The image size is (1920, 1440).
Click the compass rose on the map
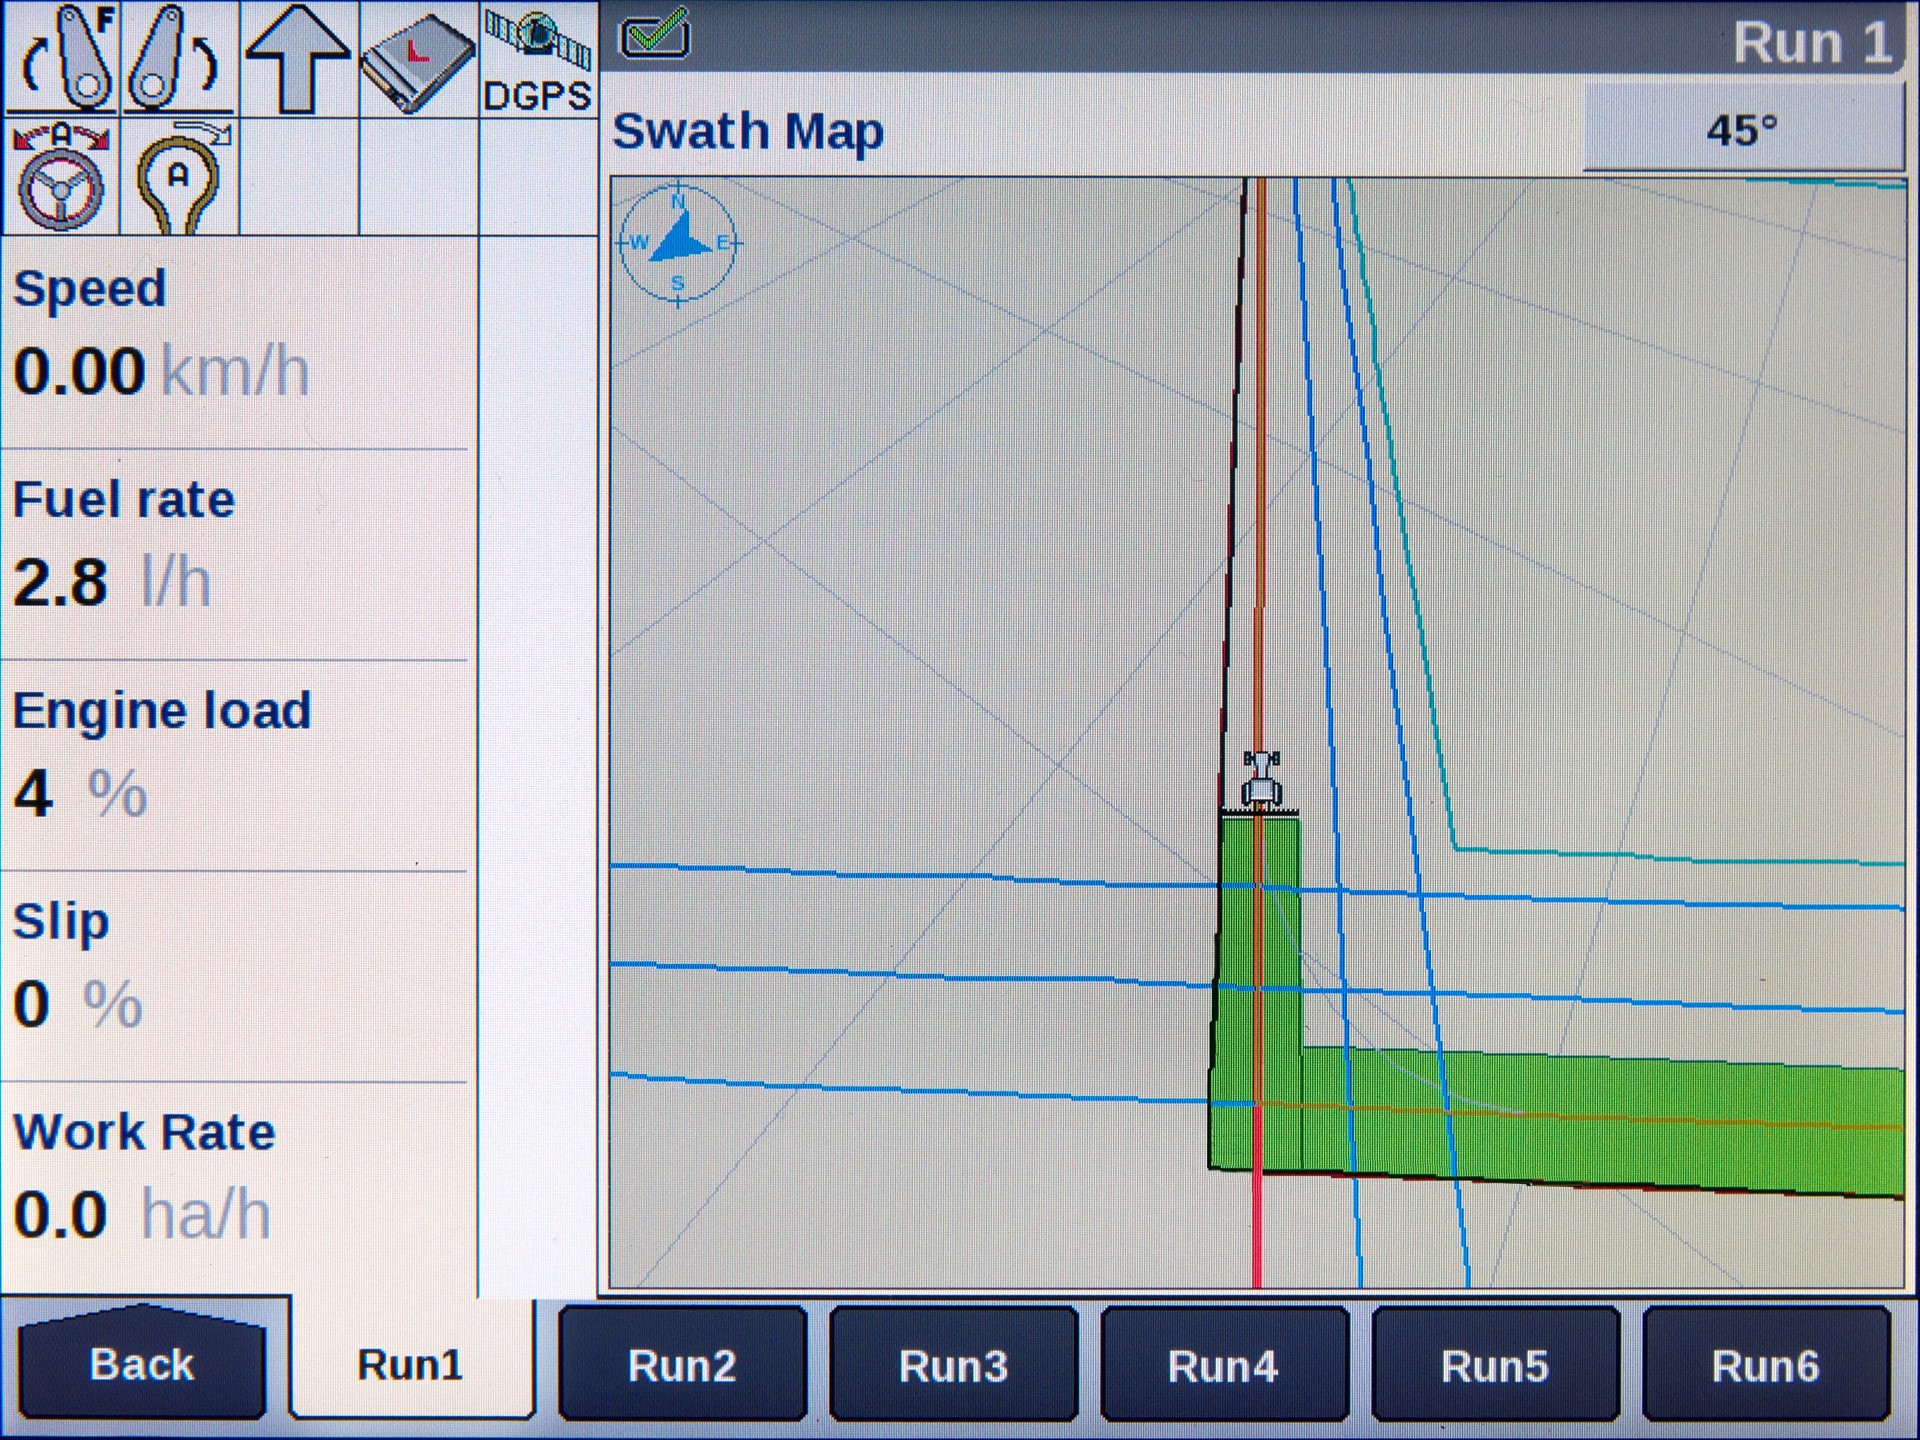[x=678, y=243]
